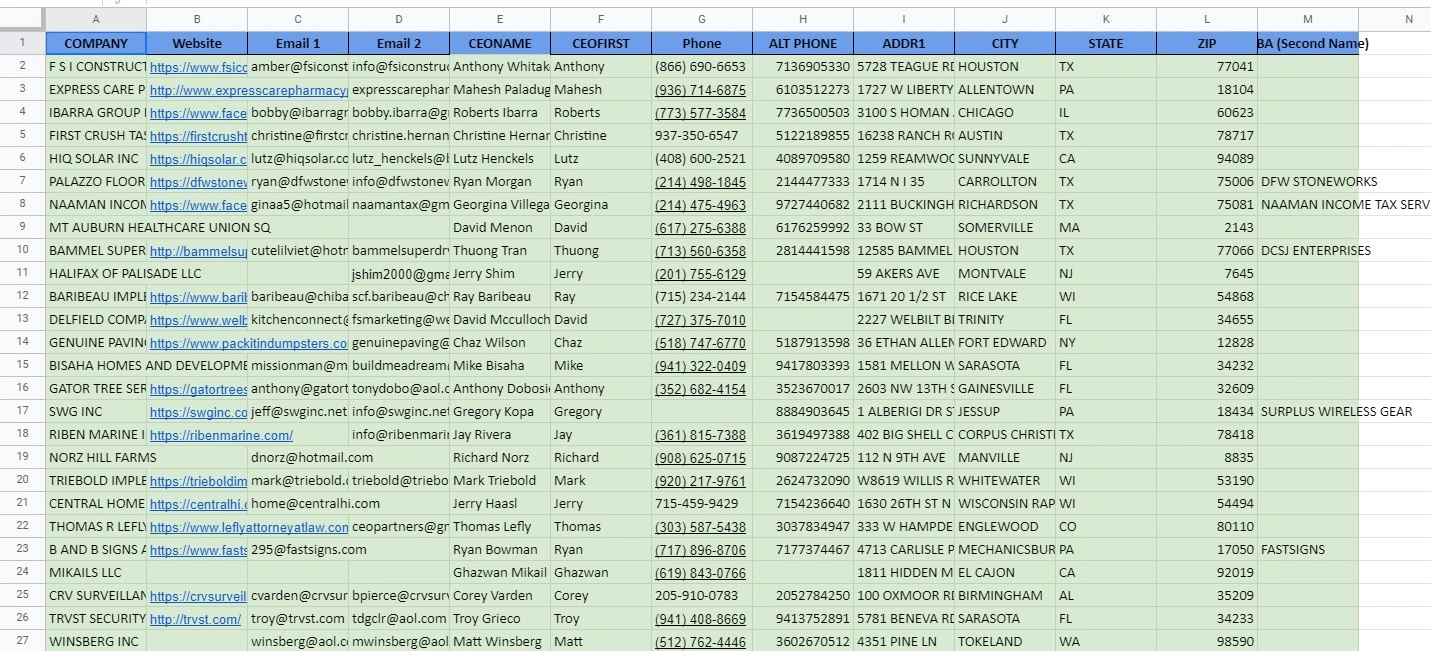The height and width of the screenshot is (651, 1431).
Task: Open the swginc website link
Action: point(198,412)
